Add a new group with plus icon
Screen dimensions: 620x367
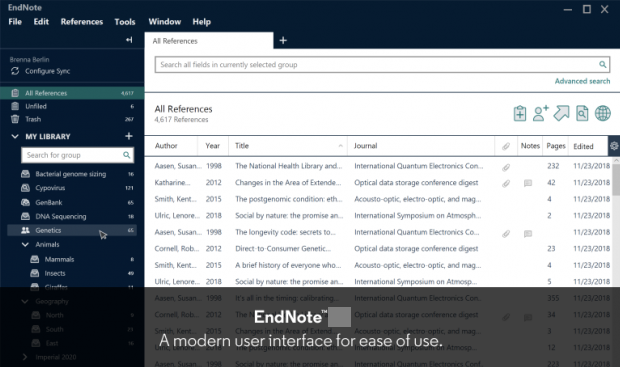[129, 136]
